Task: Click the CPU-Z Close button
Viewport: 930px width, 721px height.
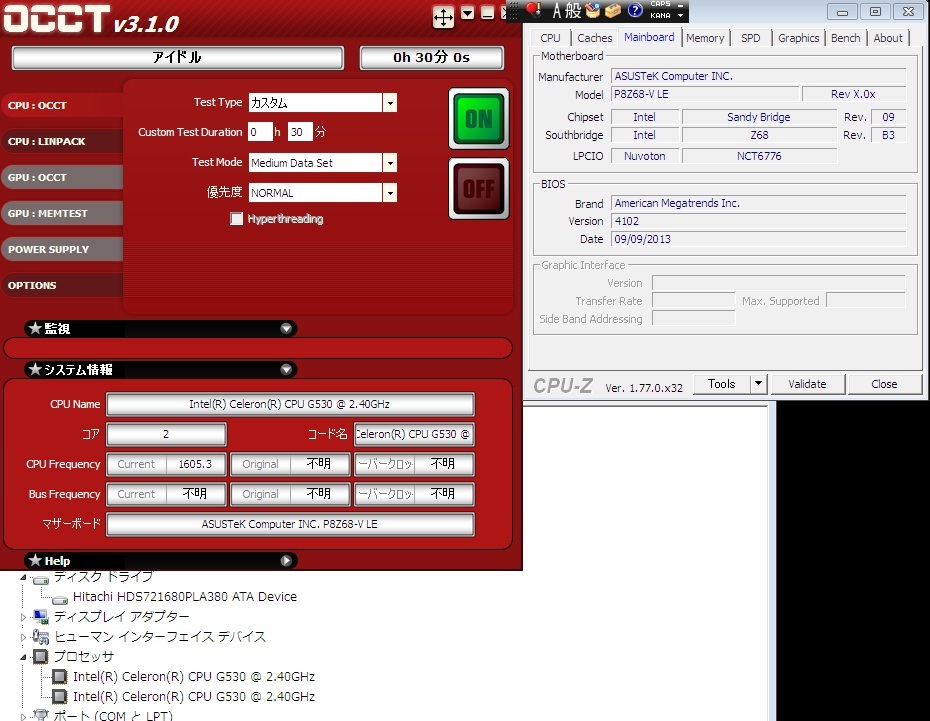Action: click(884, 384)
